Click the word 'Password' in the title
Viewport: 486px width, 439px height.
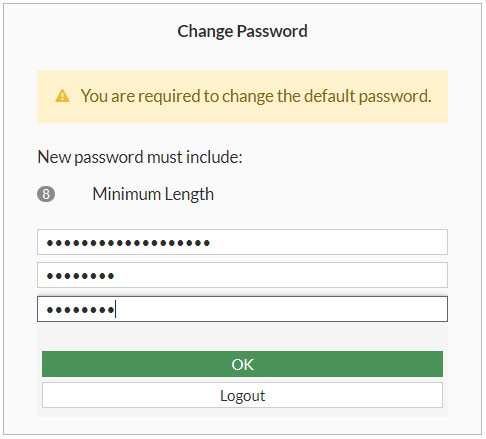pyautogui.click(x=272, y=31)
